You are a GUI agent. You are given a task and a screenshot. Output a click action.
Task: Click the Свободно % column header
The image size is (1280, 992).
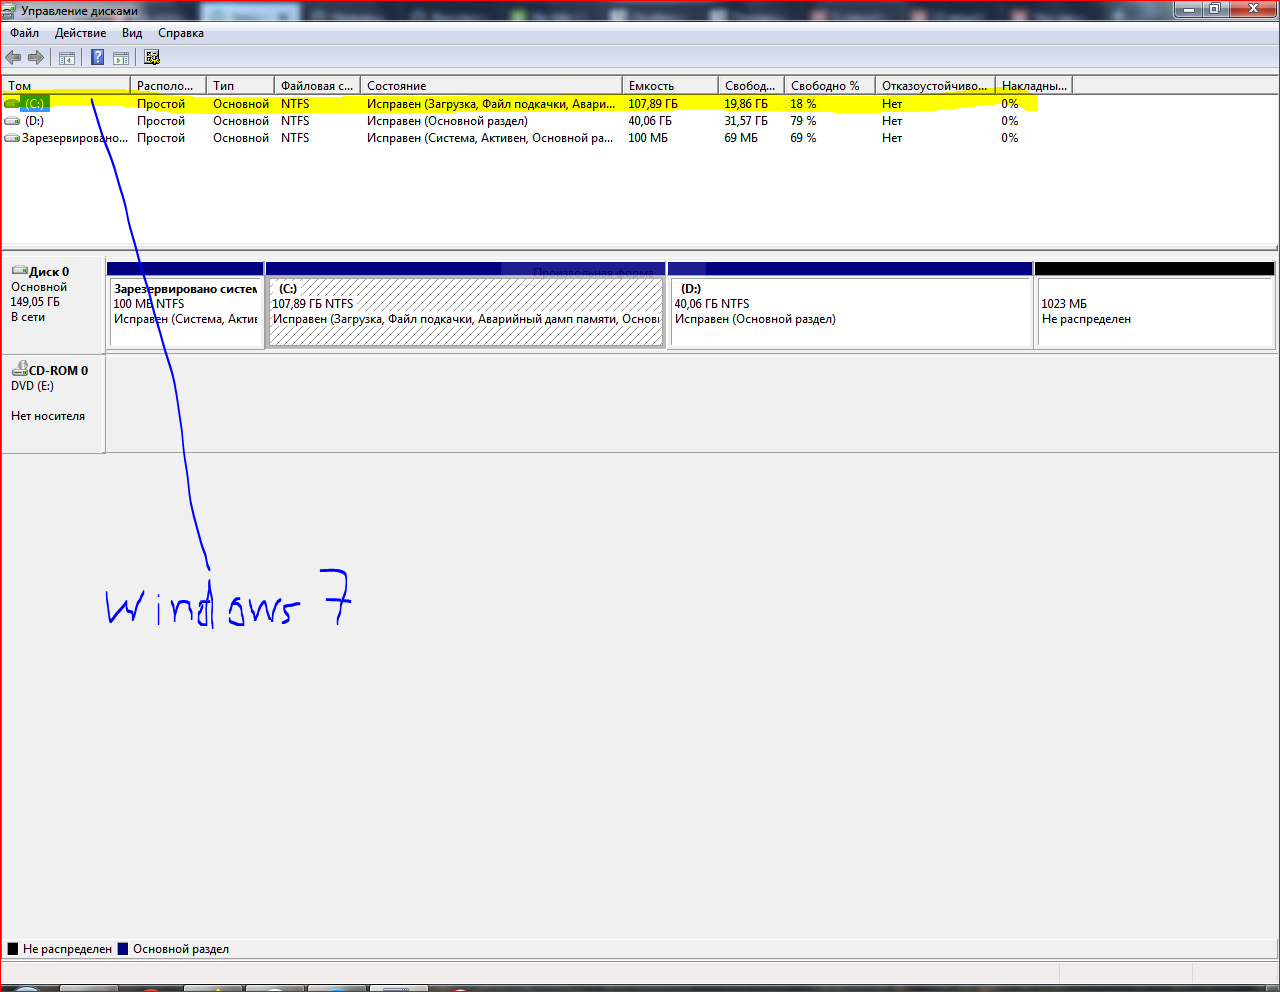[830, 86]
